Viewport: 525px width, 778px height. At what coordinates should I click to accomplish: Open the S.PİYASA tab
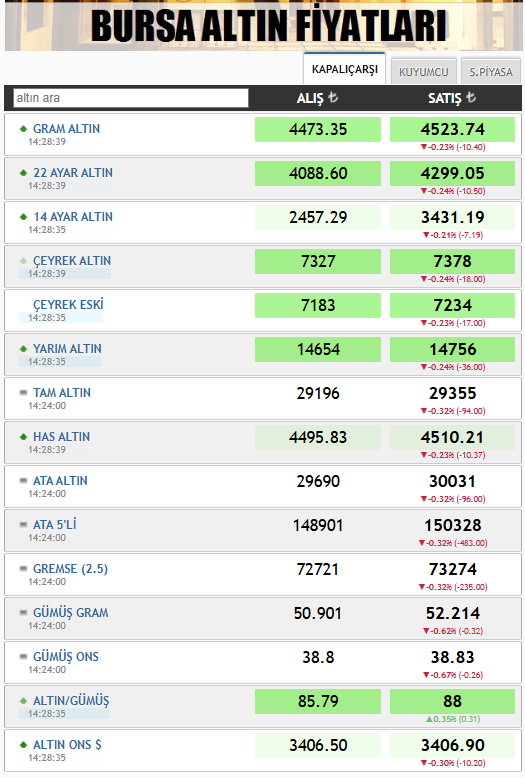point(491,72)
